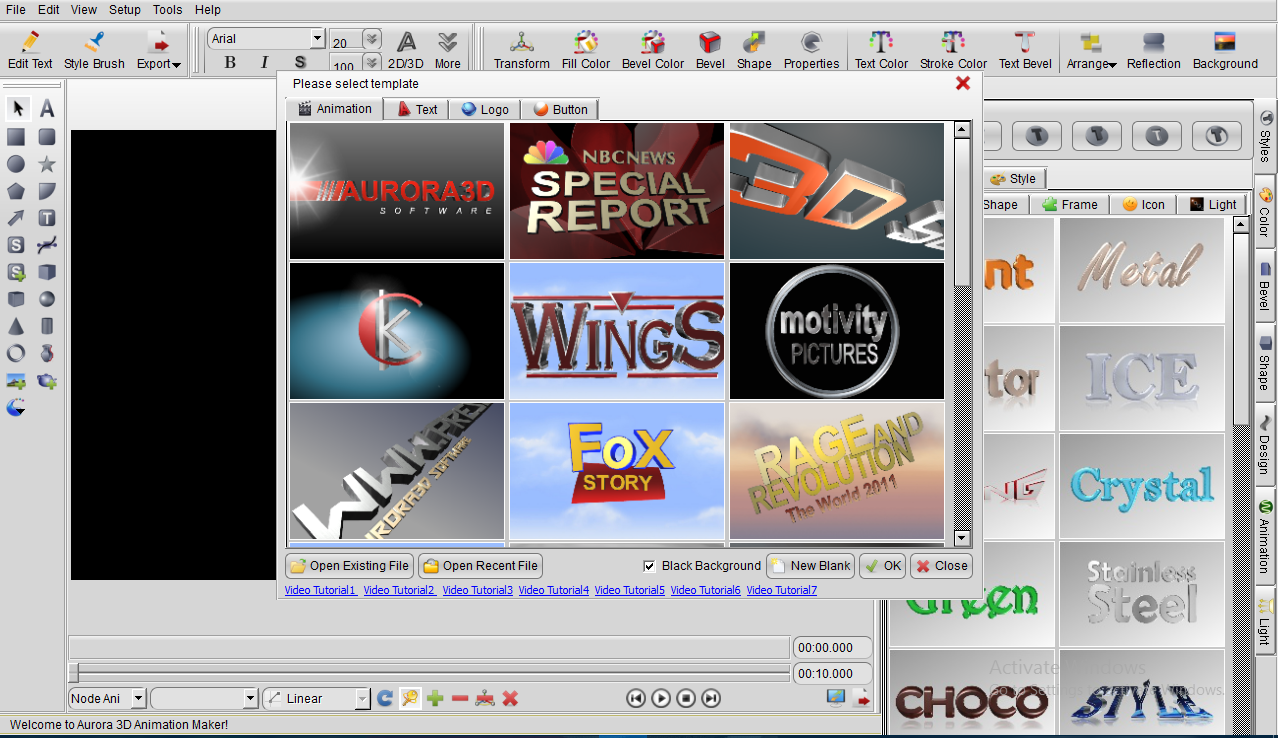Viewport: 1278px width, 738px height.
Task: Open the Animation side panel tab
Action: pos(1265,534)
